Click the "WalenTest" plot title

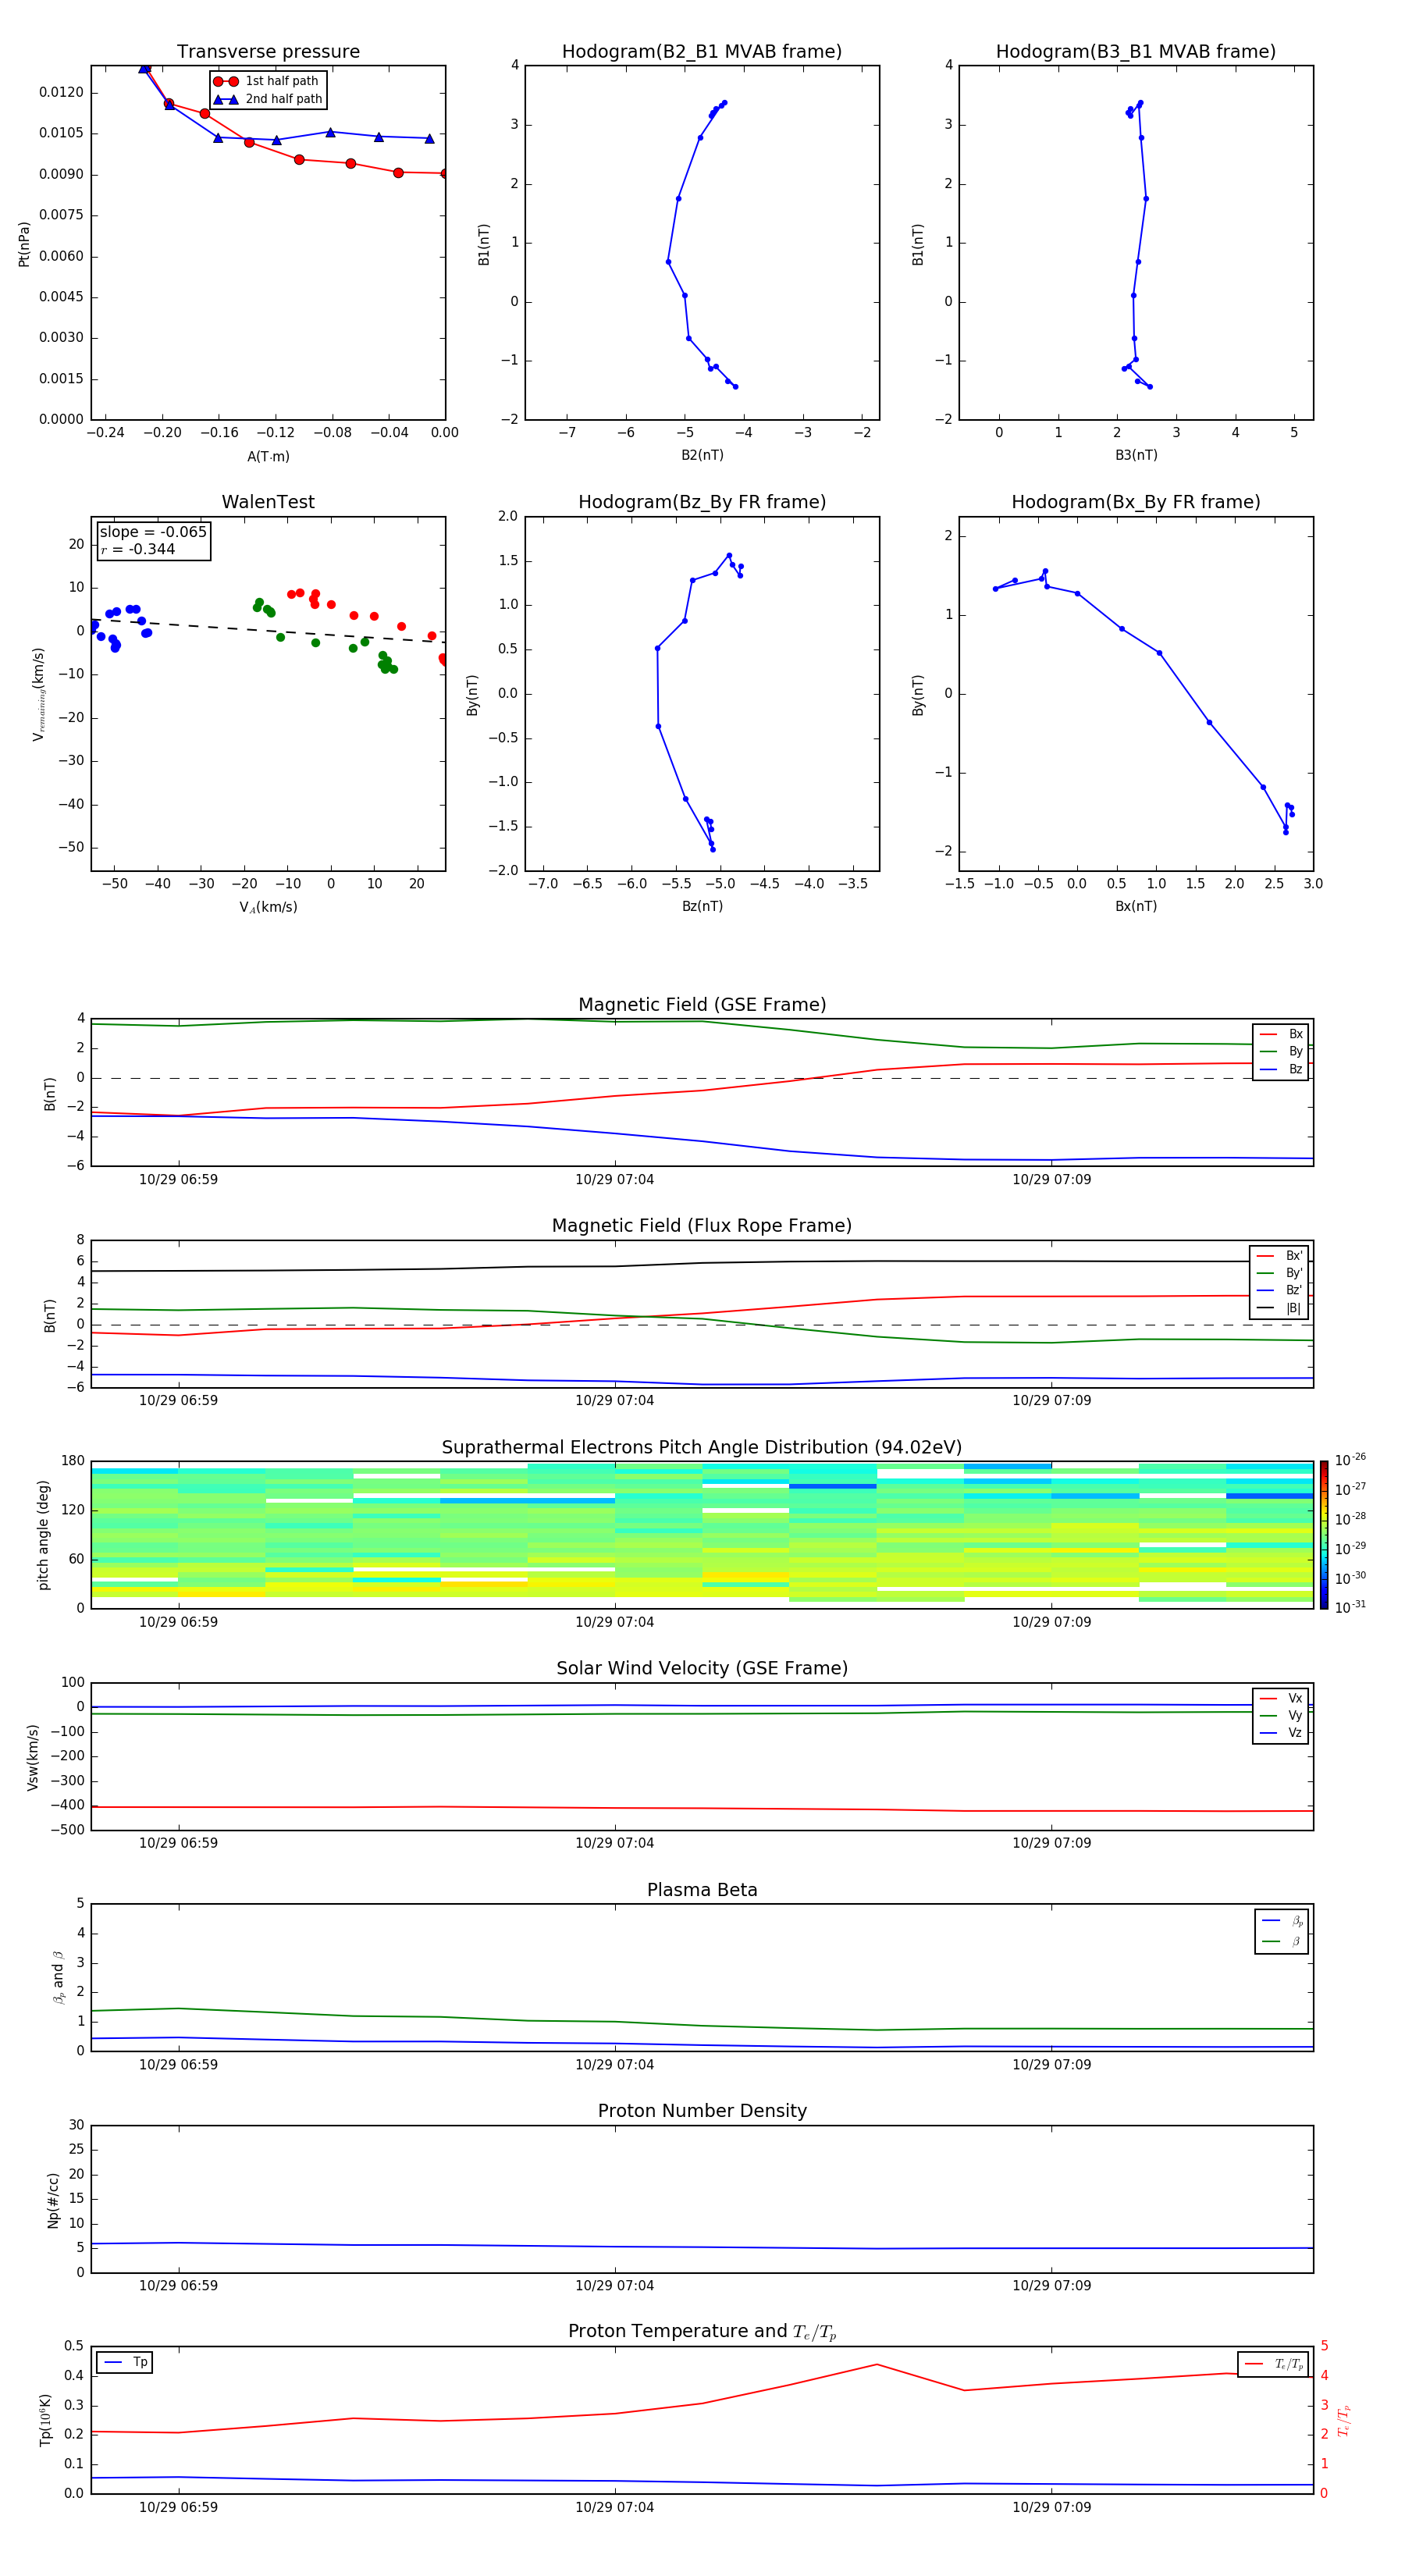point(268,502)
